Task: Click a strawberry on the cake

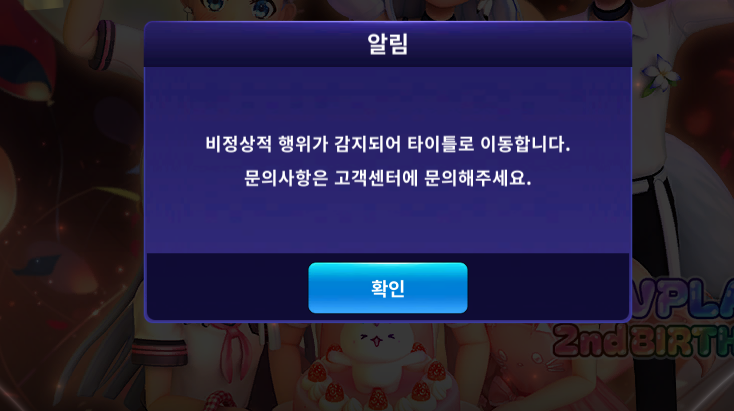Action: [x=317, y=372]
